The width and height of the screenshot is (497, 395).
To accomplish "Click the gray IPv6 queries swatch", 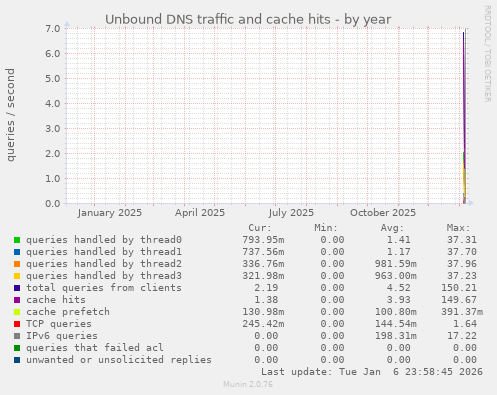I will pyautogui.click(x=17, y=336).
